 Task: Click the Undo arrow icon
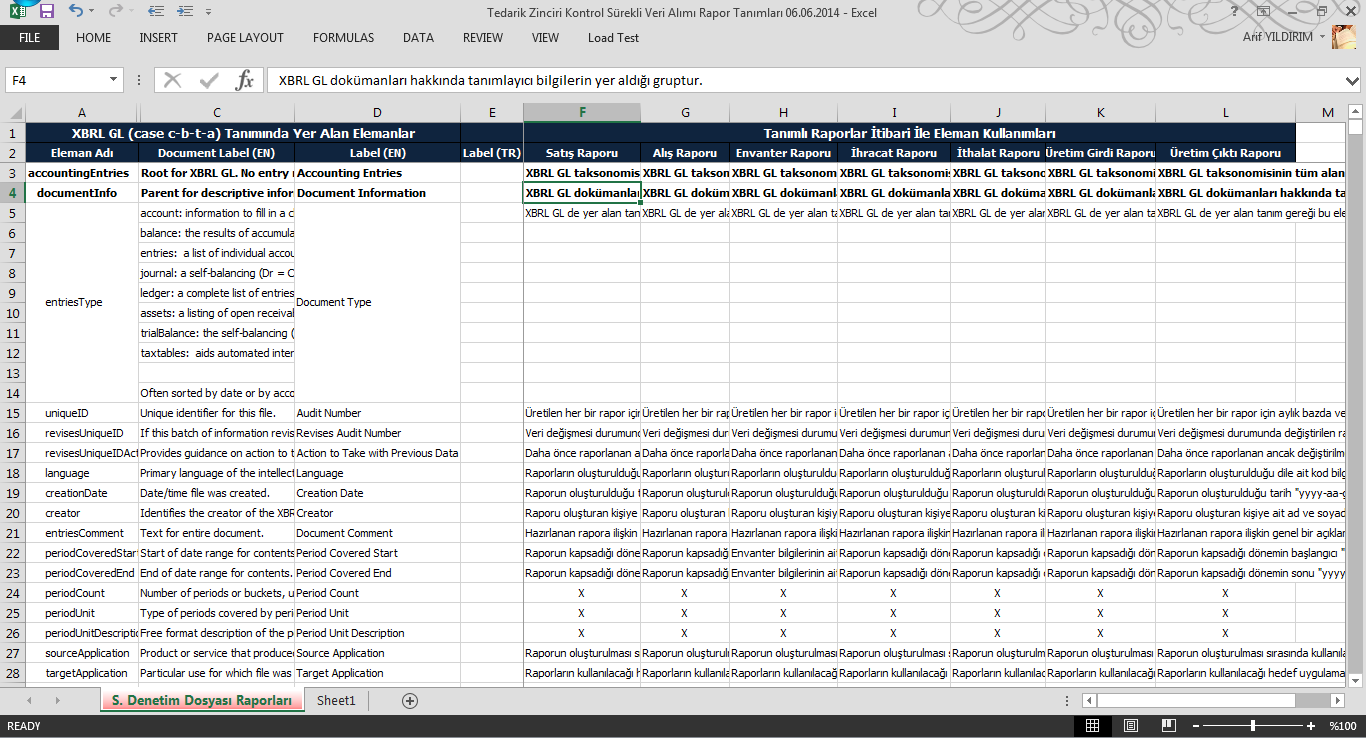pyautogui.click(x=77, y=11)
